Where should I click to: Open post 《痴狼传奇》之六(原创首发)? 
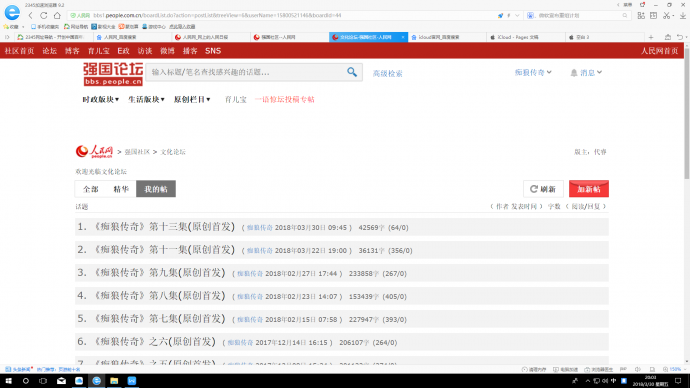pos(154,341)
